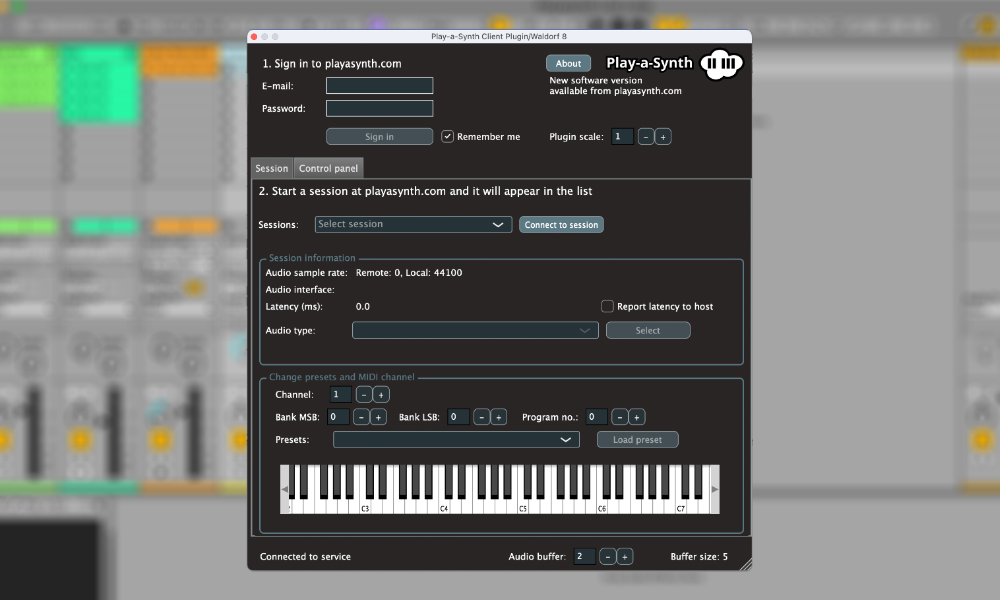Screen dimensions: 1000x600
Task: Decrease the Bank LSB value
Action: click(482, 417)
